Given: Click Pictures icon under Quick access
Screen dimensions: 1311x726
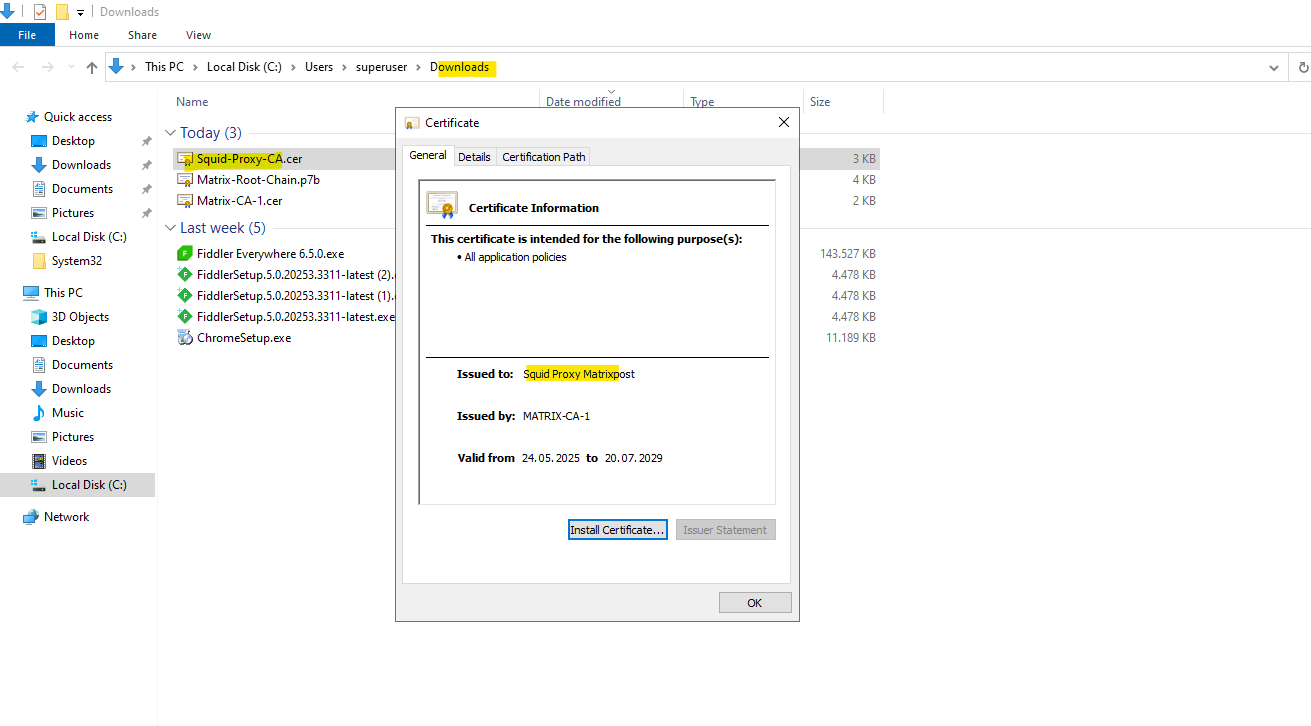Looking at the screenshot, I should pos(39,213).
